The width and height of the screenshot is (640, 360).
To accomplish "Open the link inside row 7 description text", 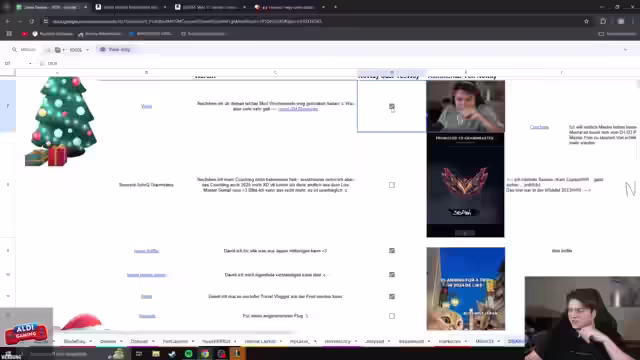I will tap(298, 109).
